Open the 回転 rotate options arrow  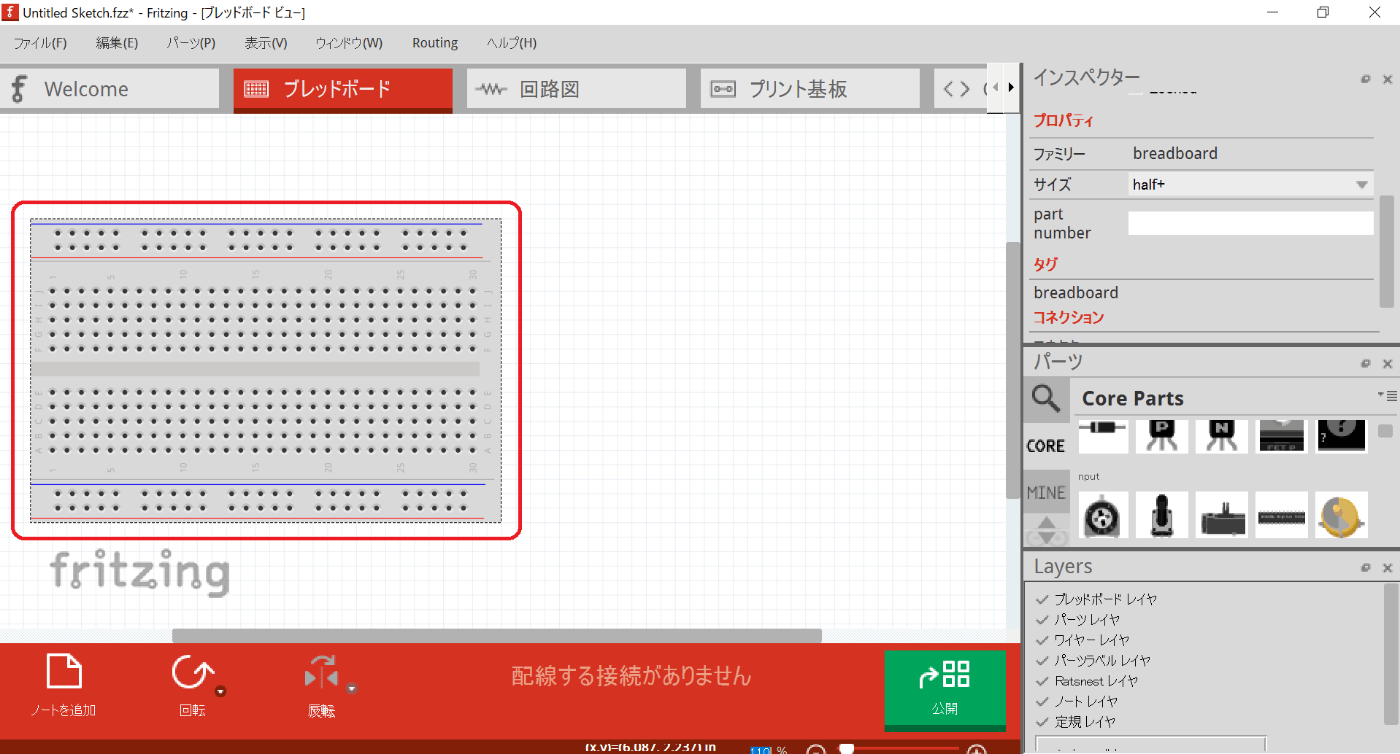(x=221, y=690)
